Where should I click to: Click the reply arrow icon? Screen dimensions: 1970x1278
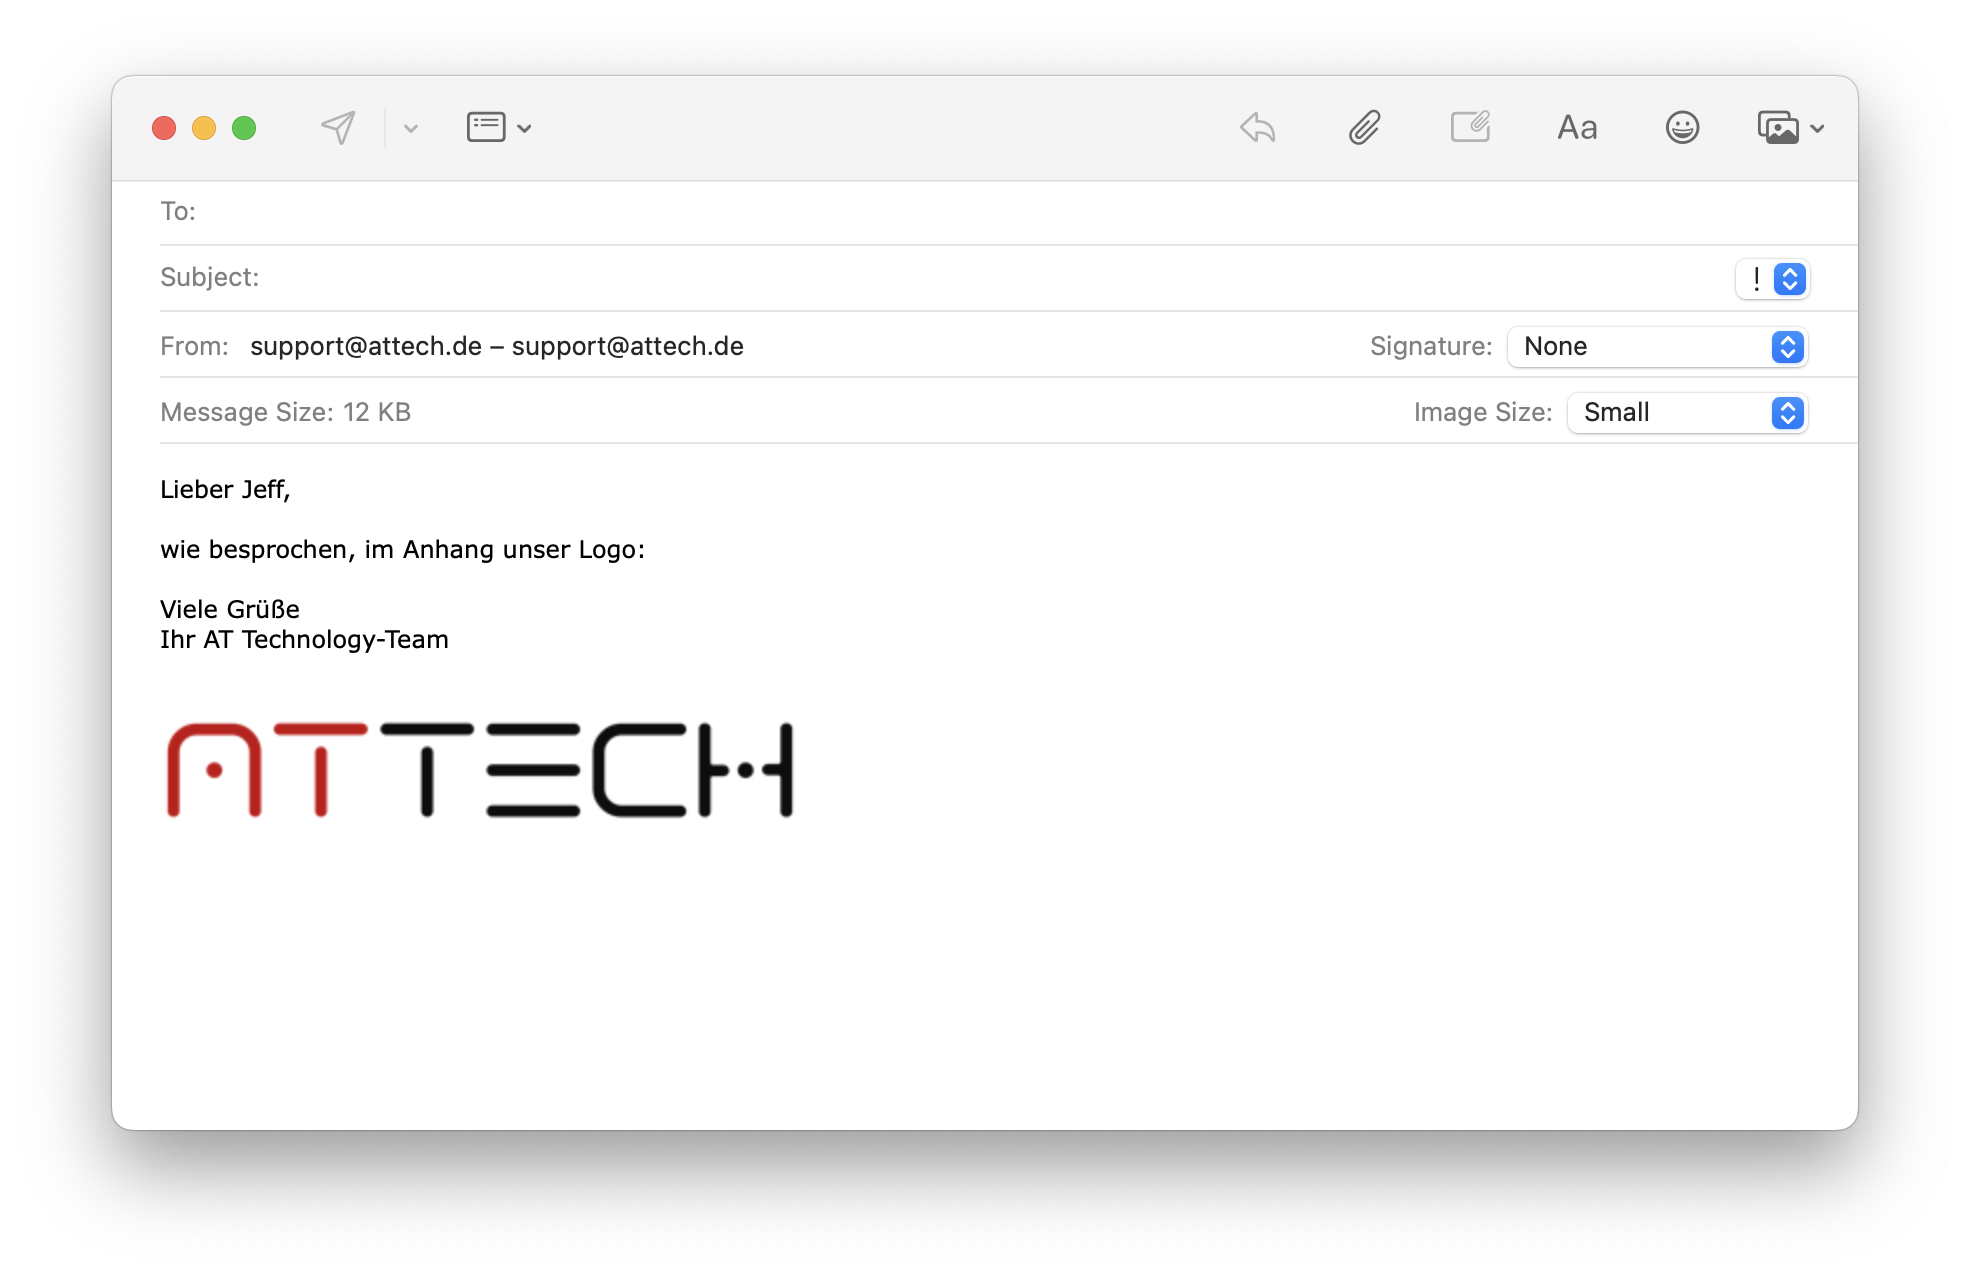click(x=1256, y=128)
